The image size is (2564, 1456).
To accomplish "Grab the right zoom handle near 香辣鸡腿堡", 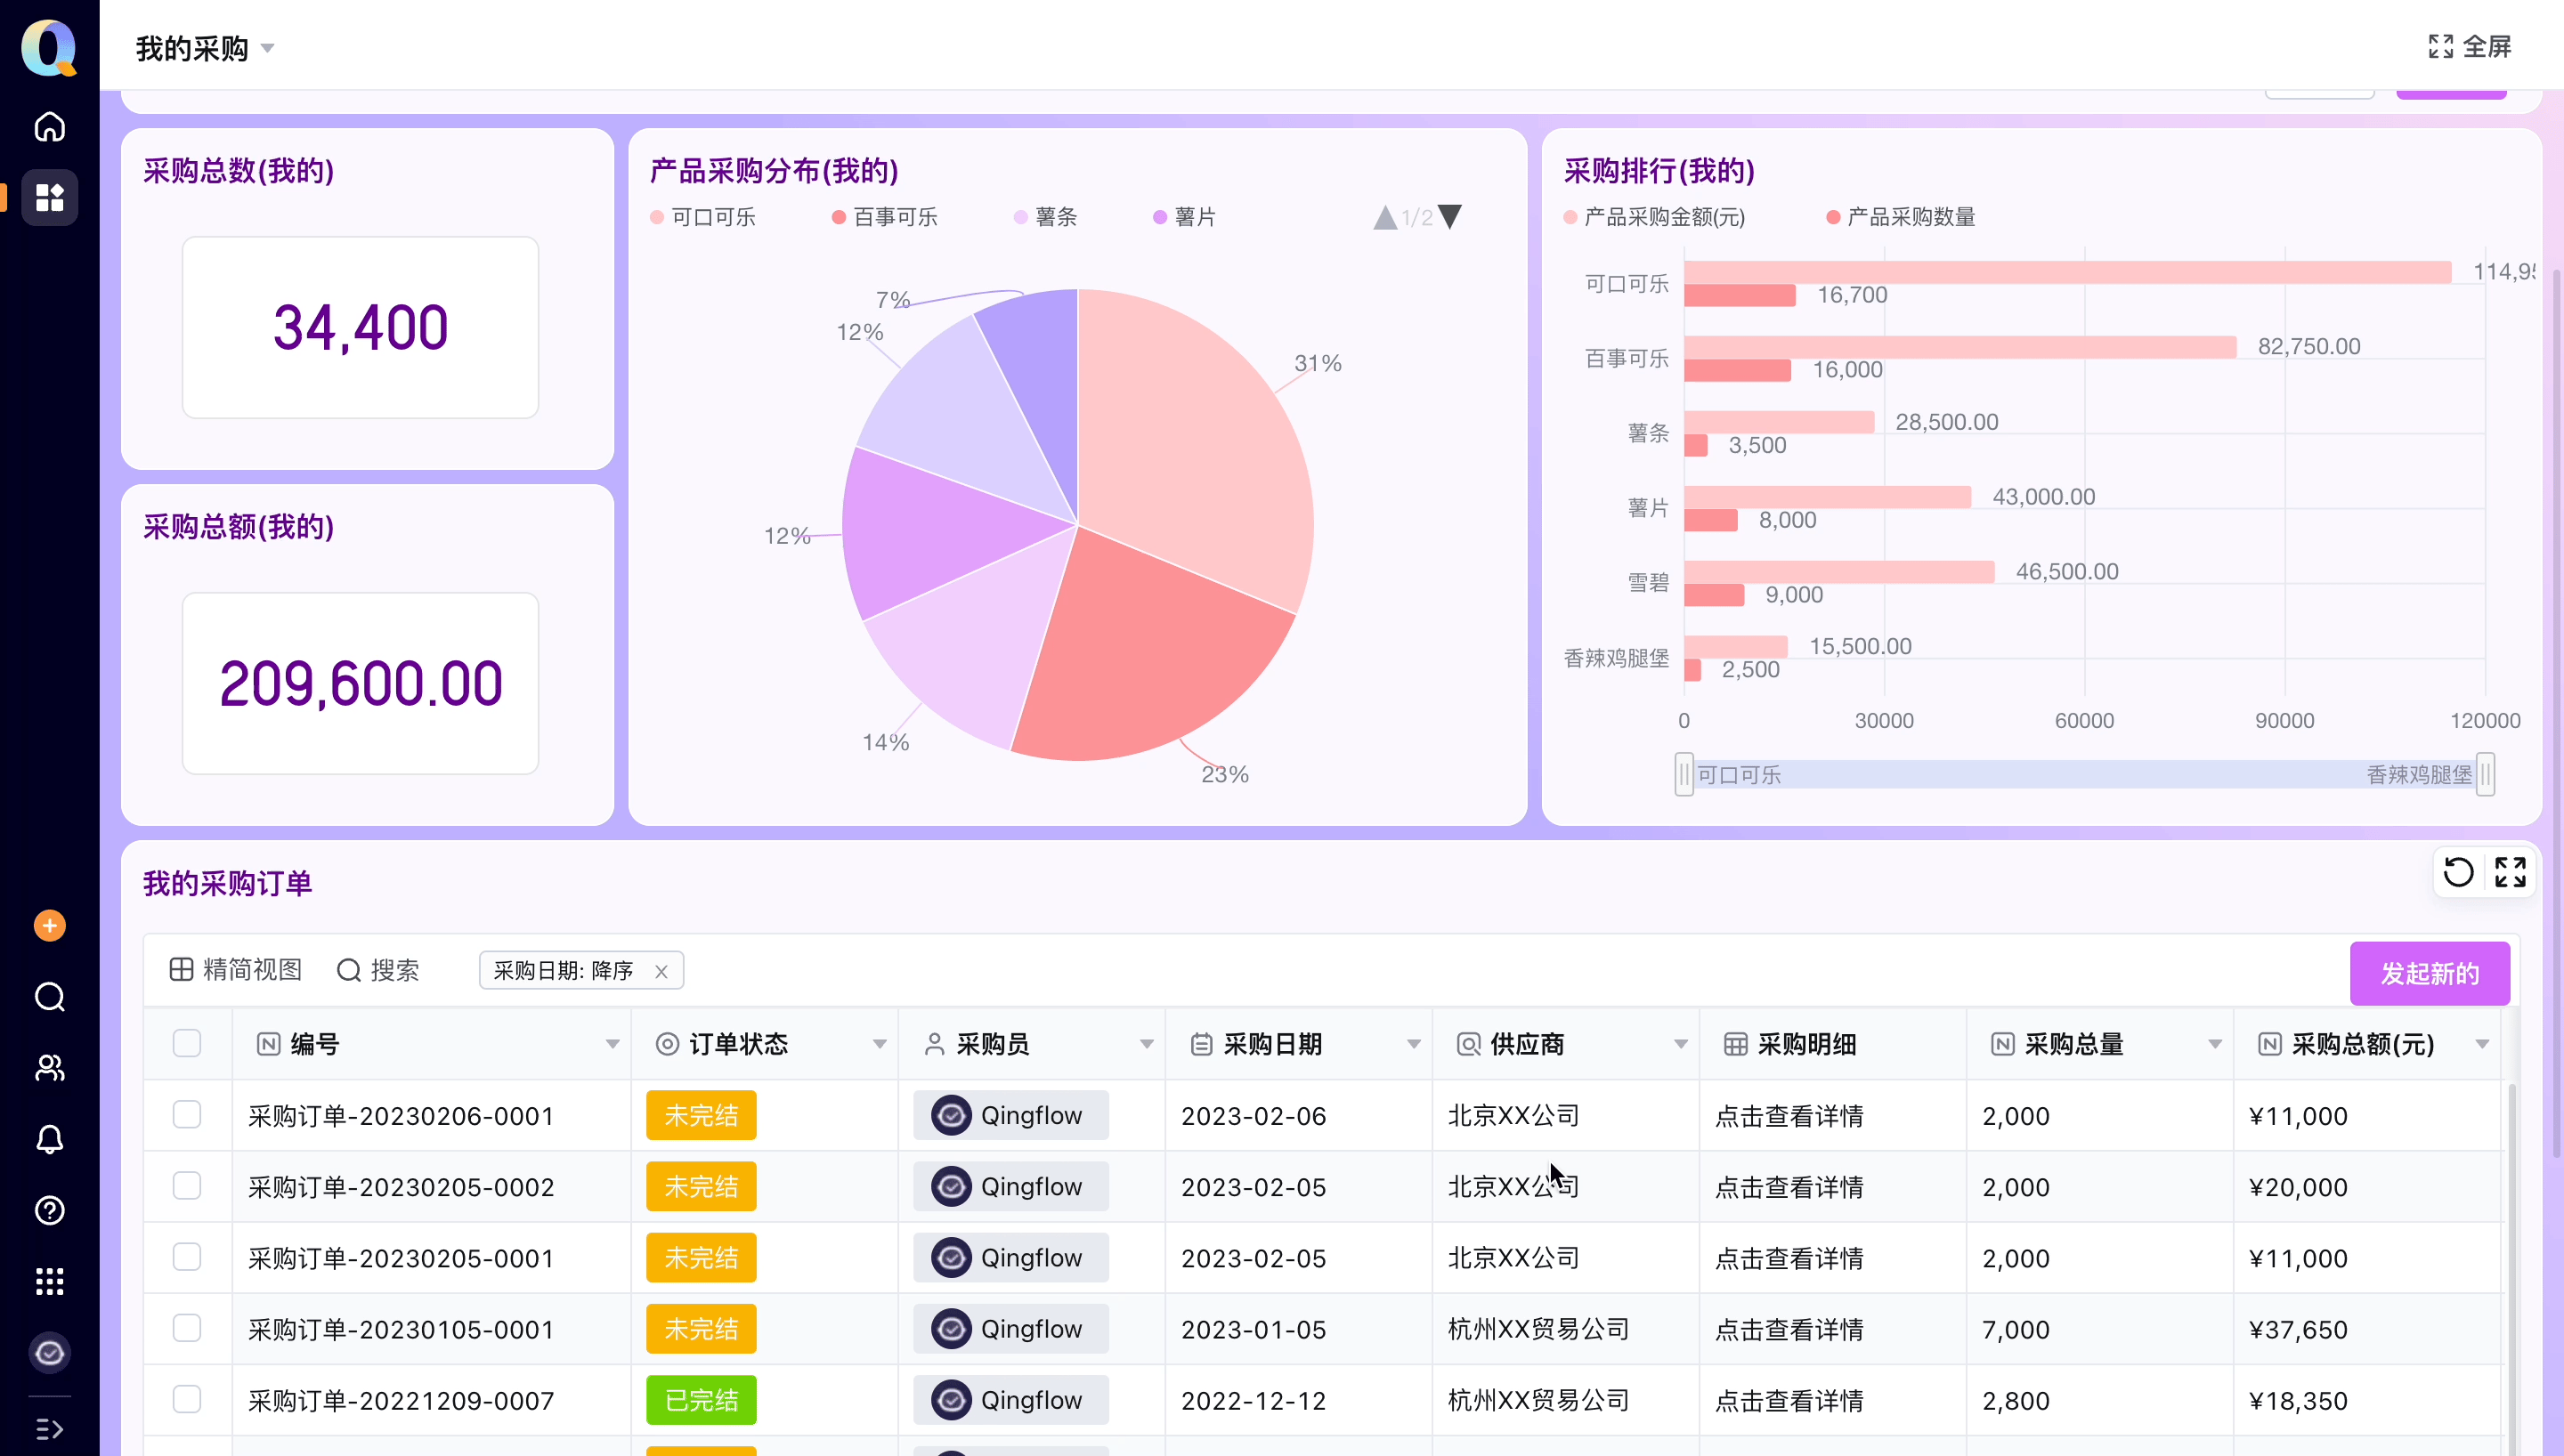I will (x=2485, y=774).
